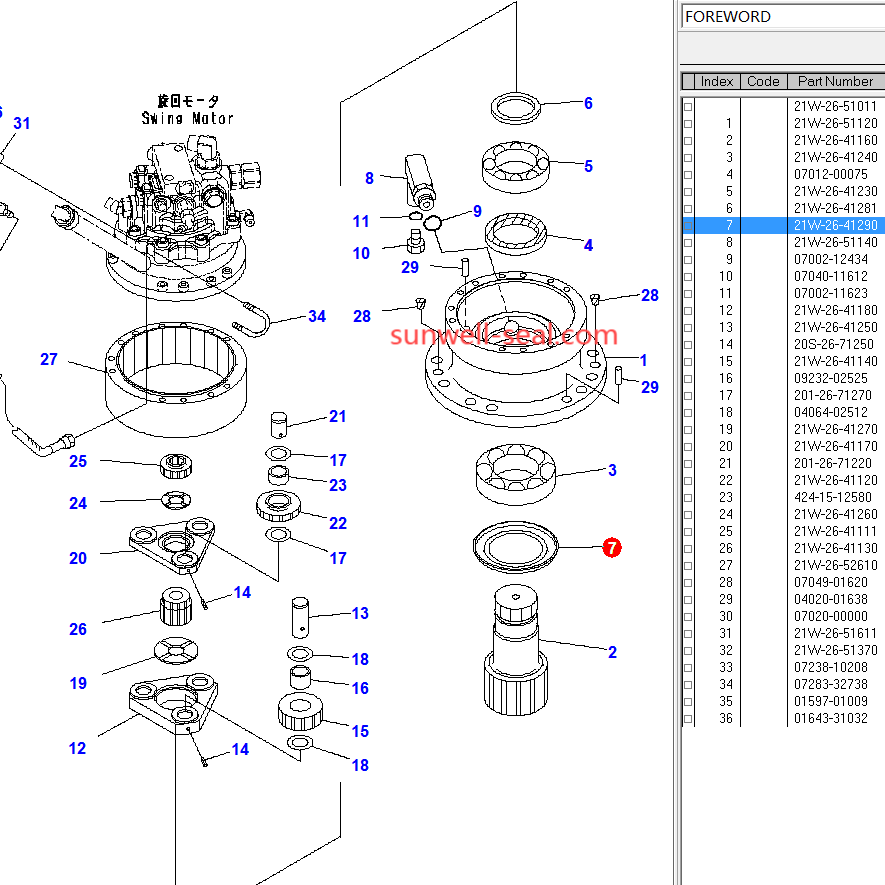Screen dimensions: 885x885
Task: Open the FOREWORD combo box
Action: pyautogui.click(x=783, y=17)
